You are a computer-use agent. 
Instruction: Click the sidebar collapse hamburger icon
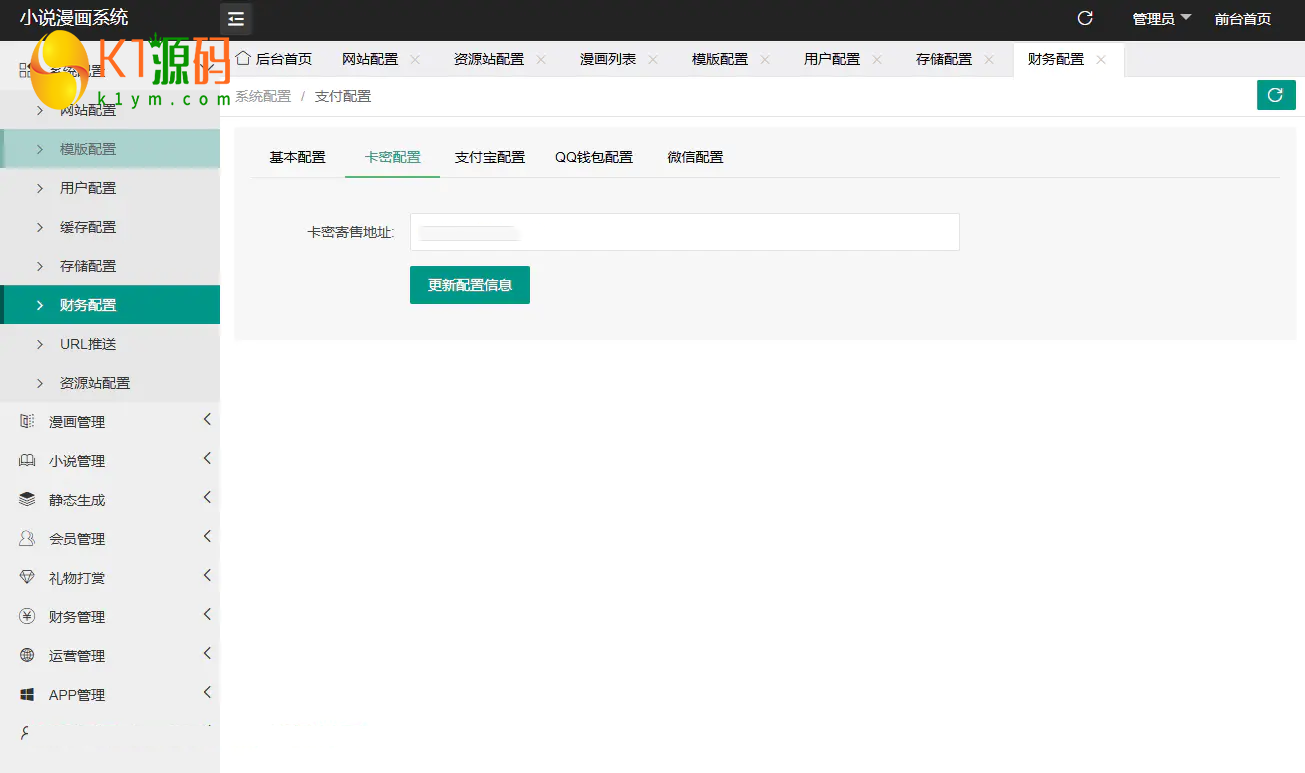[236, 19]
